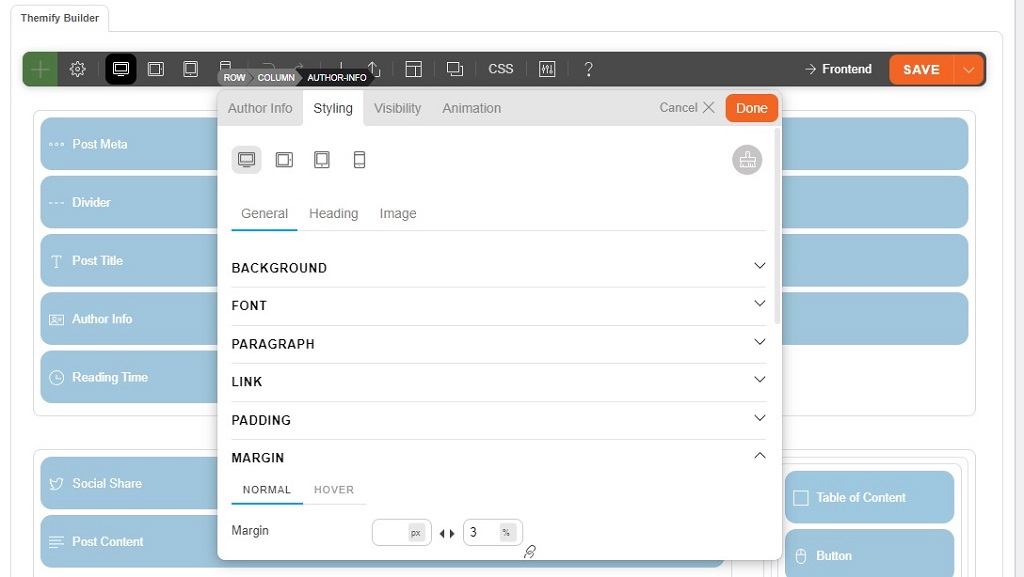Viewport: 1024px width, 577px height.
Task: Collapse the MARGIN section
Action: coord(498,458)
